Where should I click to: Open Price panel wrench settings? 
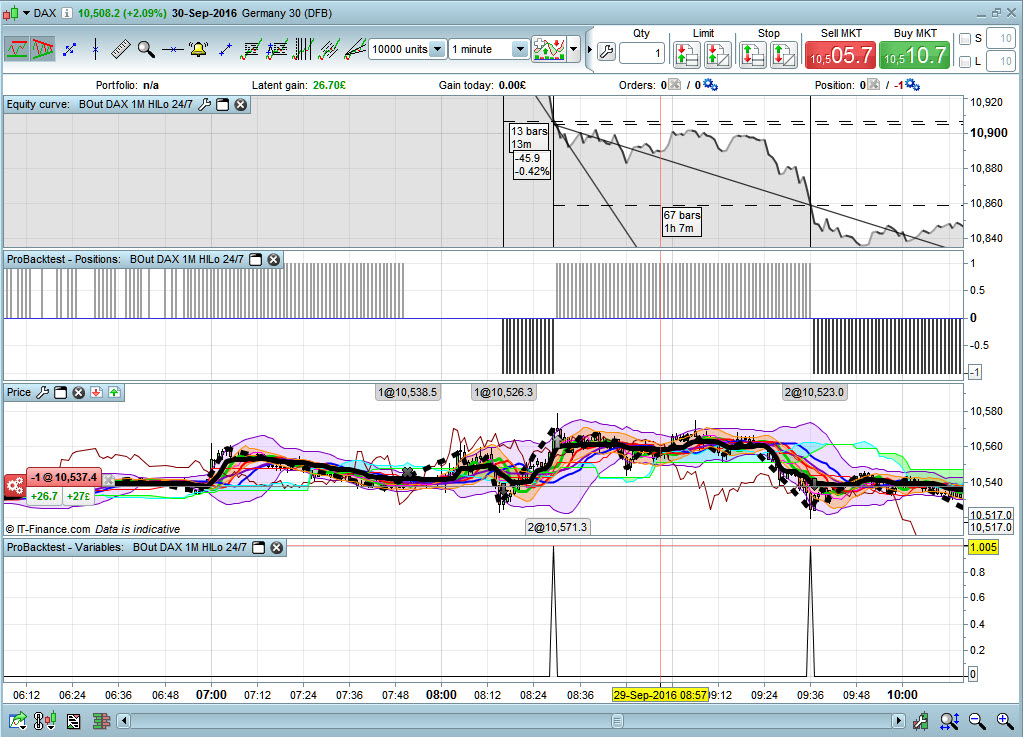tap(42, 393)
